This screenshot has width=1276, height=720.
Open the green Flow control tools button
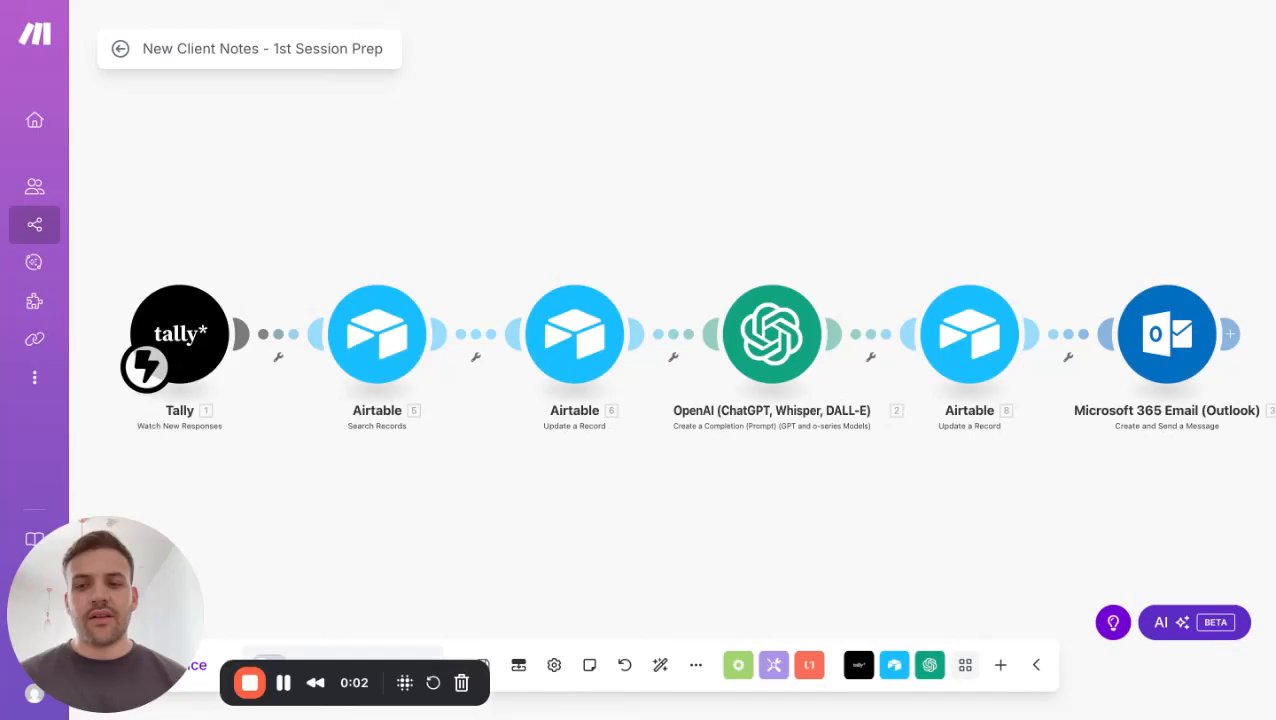[x=738, y=665]
